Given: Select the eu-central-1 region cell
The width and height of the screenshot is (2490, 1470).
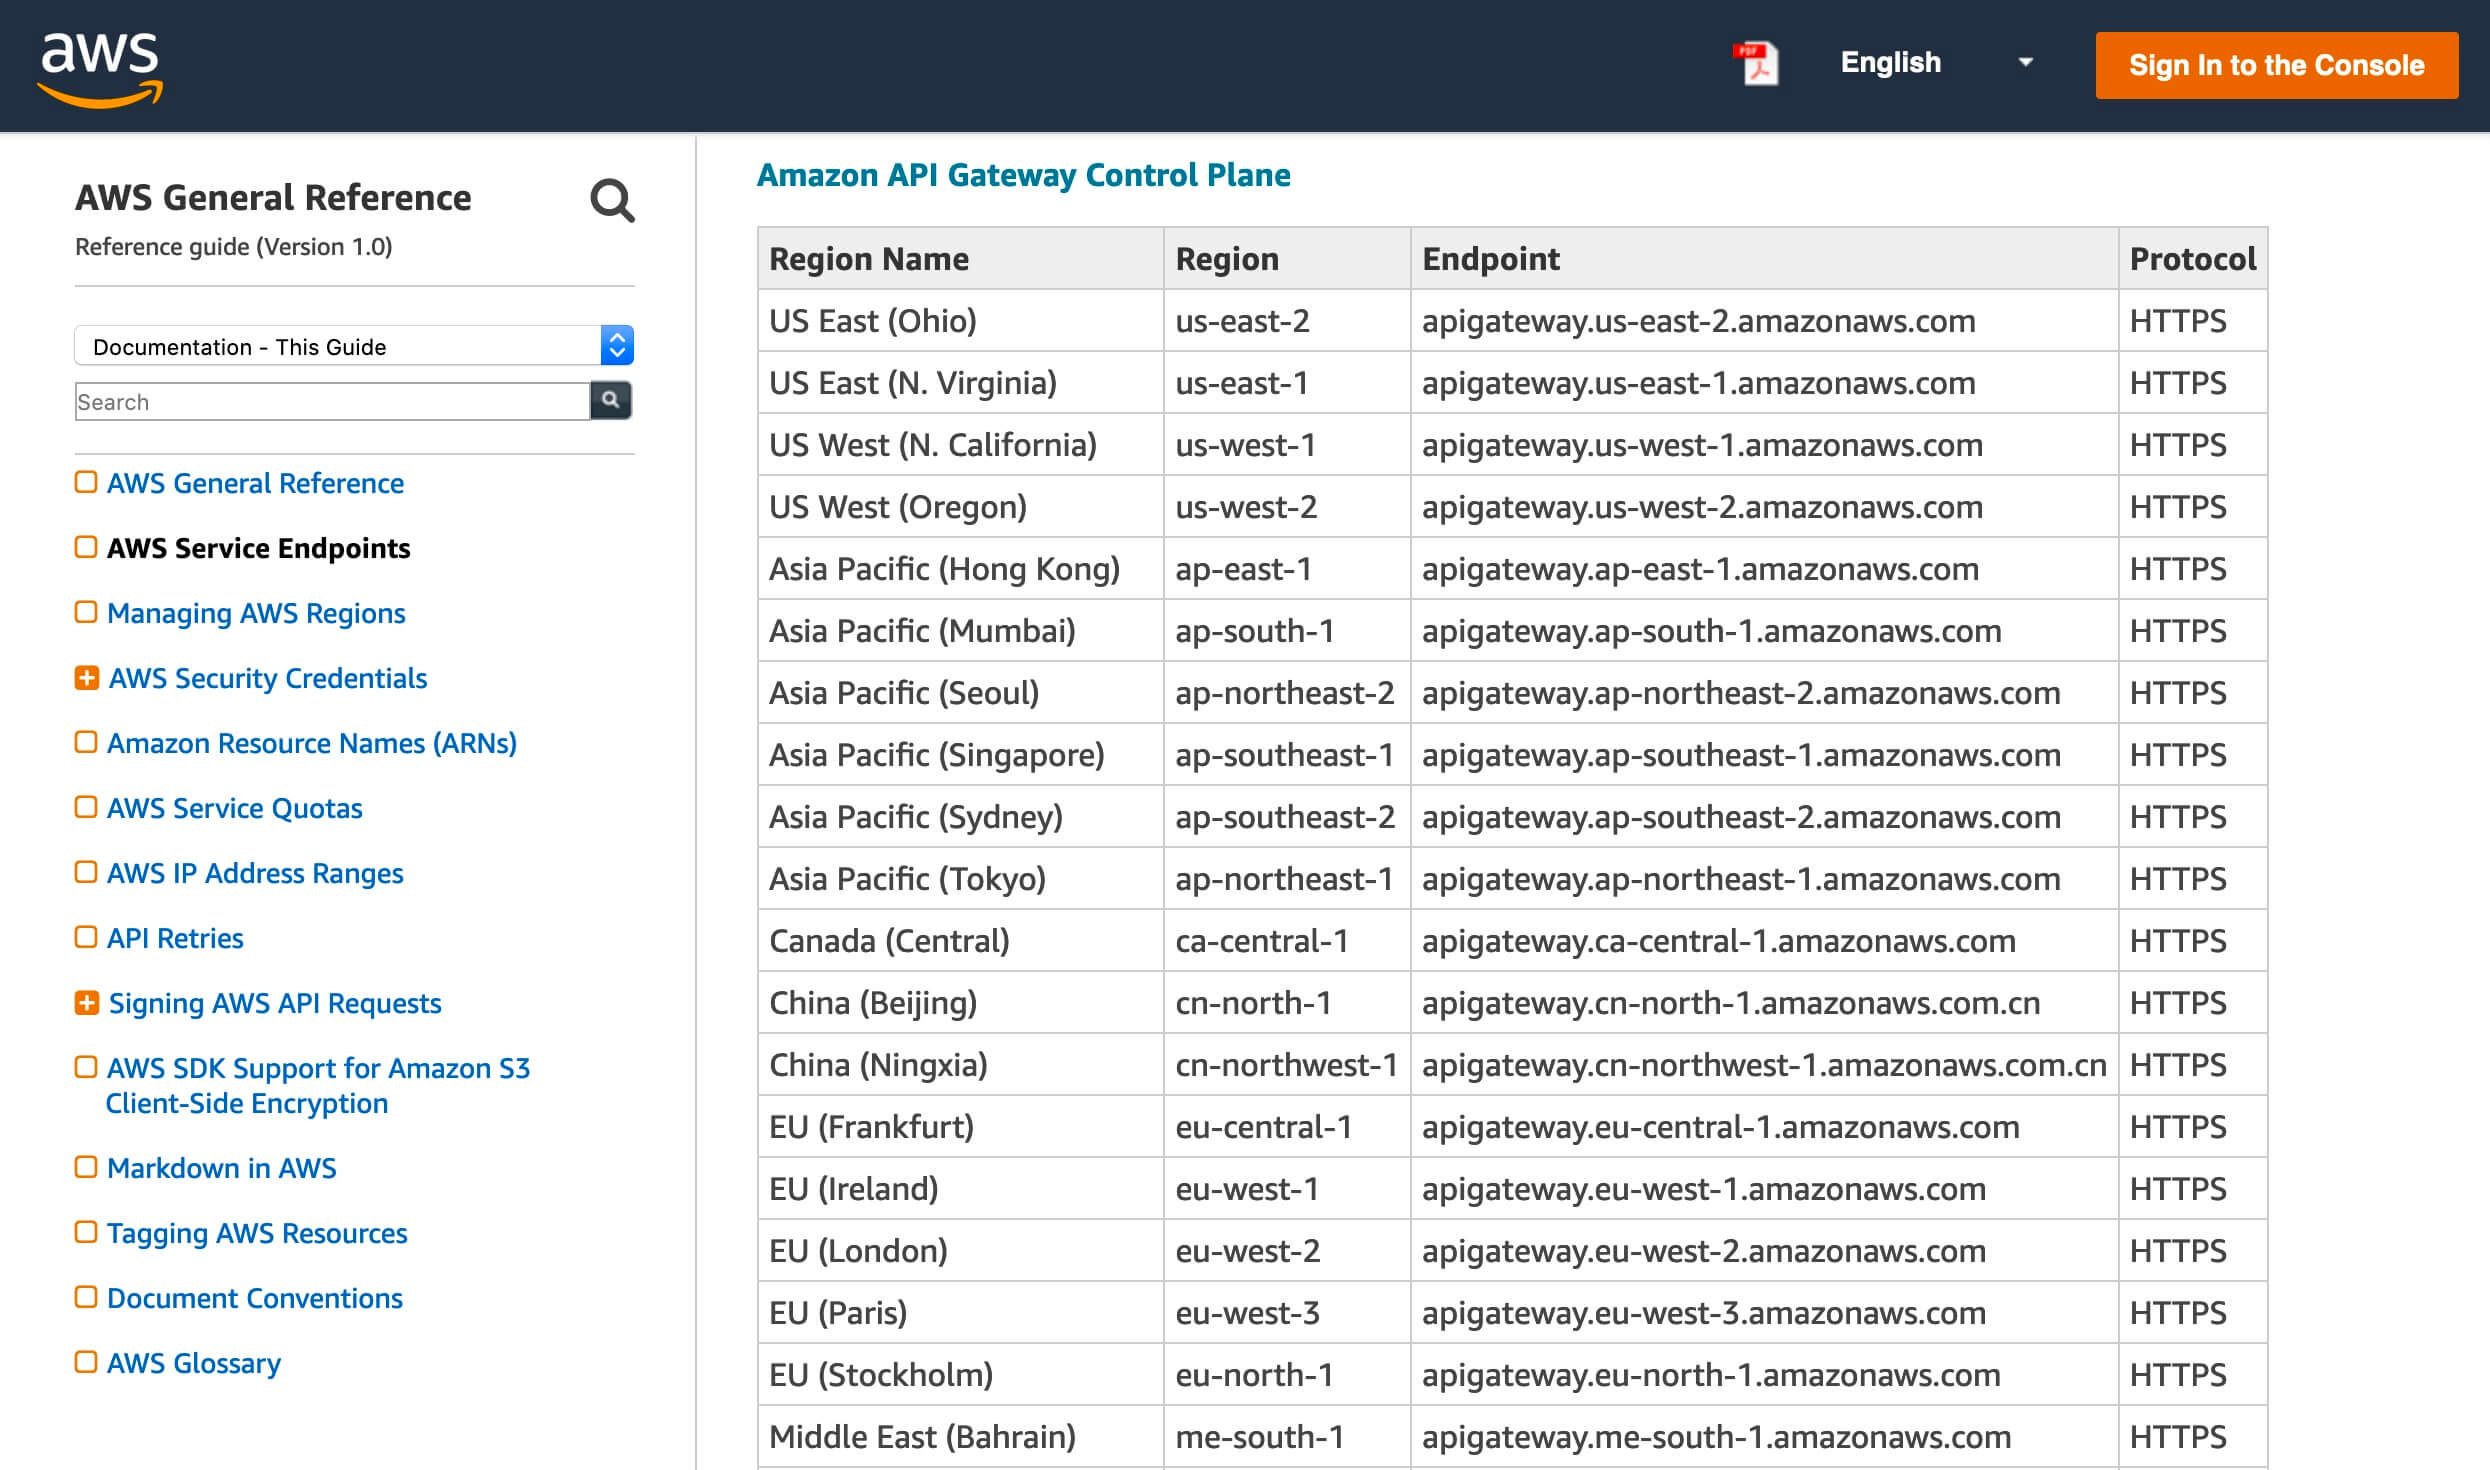Looking at the screenshot, I should (1287, 1127).
